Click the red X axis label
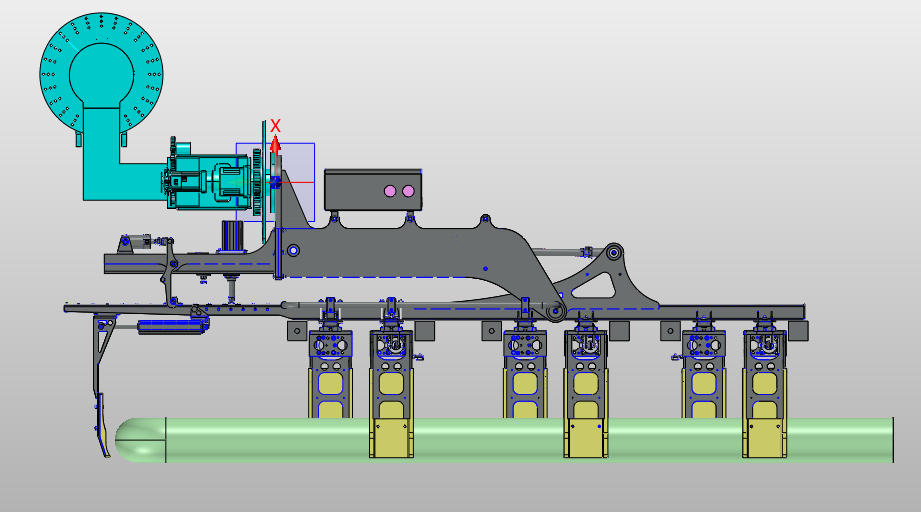 click(x=275, y=126)
